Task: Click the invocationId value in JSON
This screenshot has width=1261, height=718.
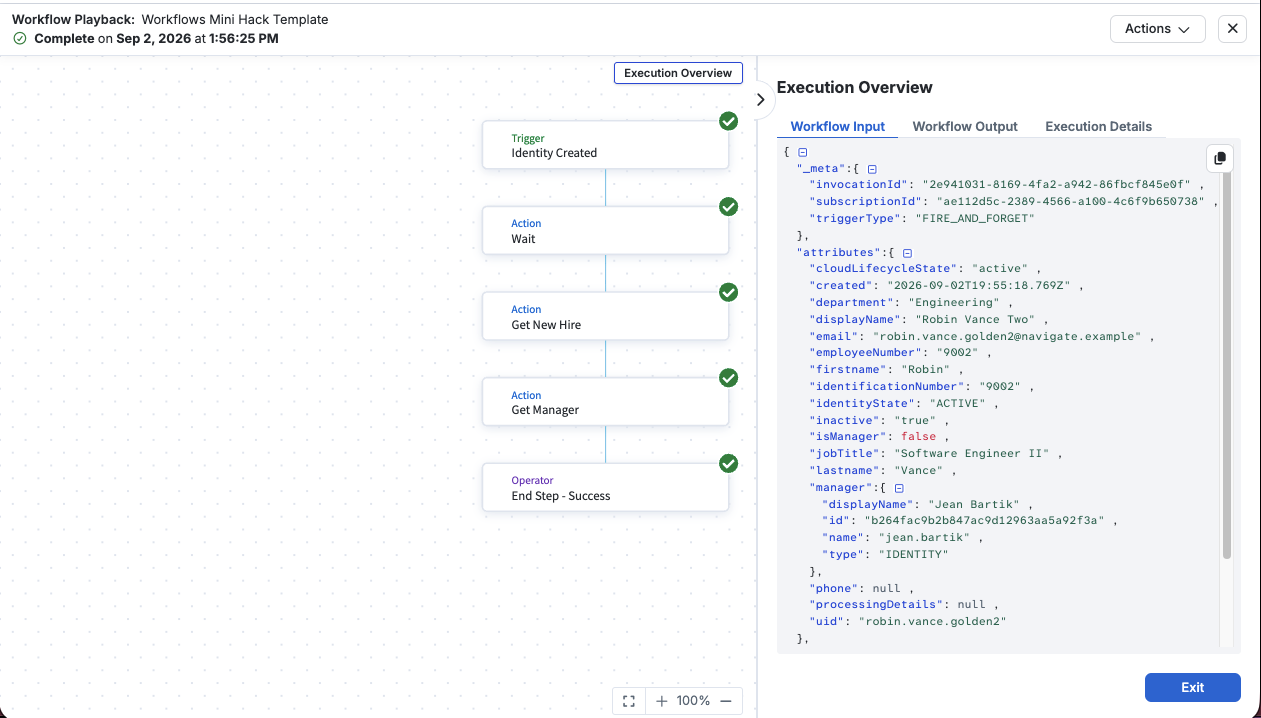Action: pyautogui.click(x=1058, y=185)
